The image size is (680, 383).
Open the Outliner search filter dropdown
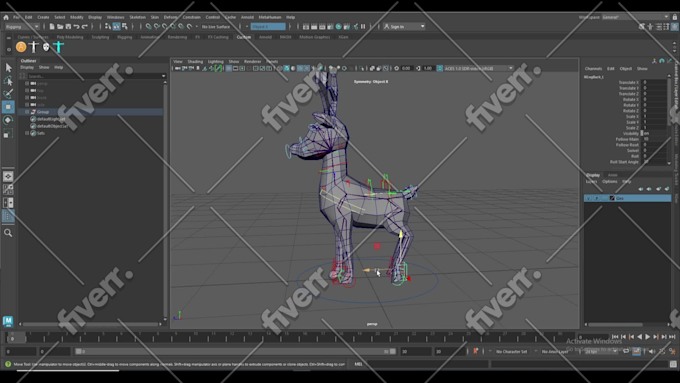coord(163,76)
